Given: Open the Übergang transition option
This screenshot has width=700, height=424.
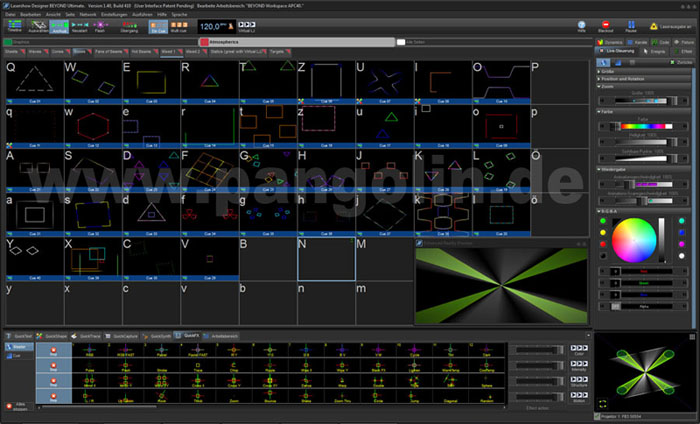Looking at the screenshot, I should [129, 26].
